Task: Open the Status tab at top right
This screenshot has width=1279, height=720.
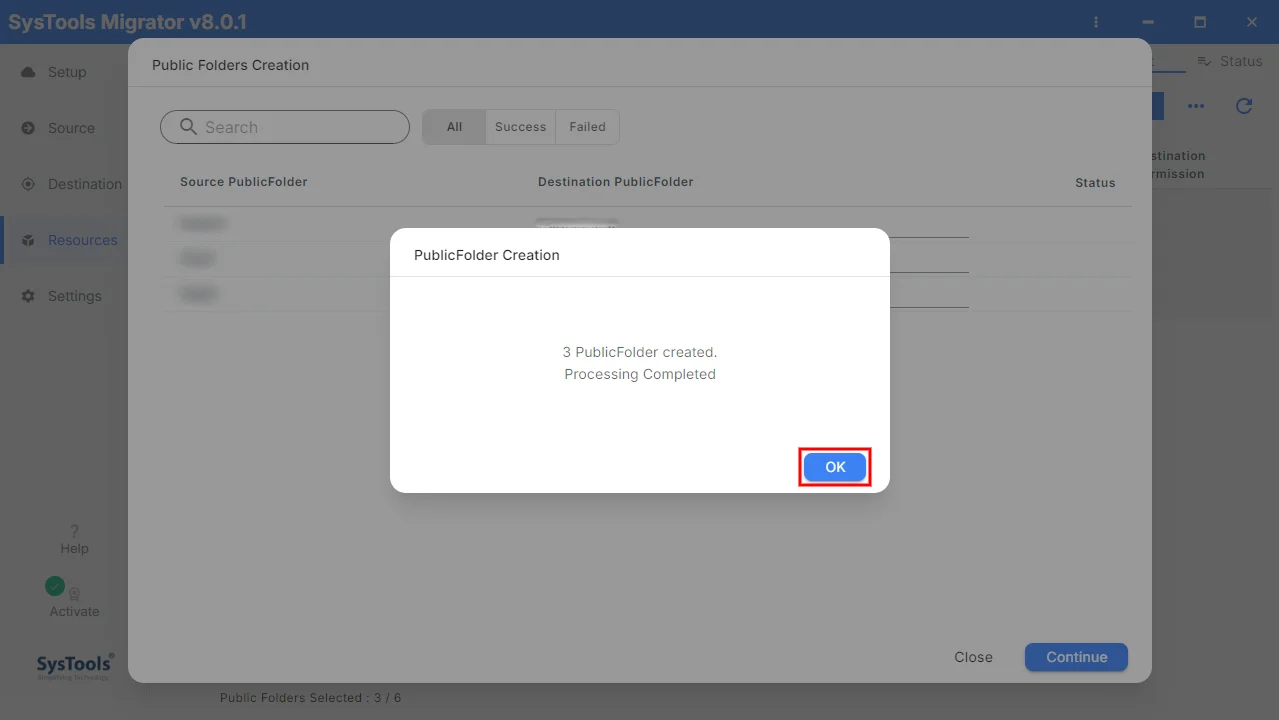Action: pyautogui.click(x=1230, y=61)
